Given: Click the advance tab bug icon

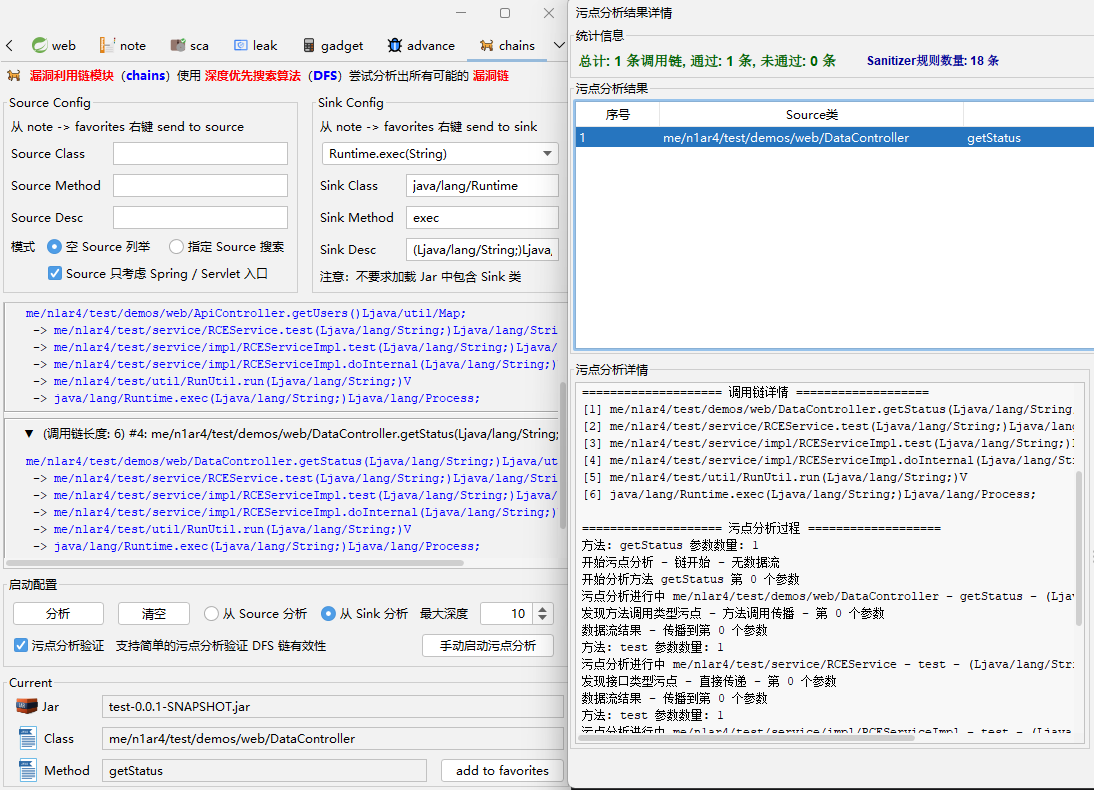Looking at the screenshot, I should pos(395,45).
